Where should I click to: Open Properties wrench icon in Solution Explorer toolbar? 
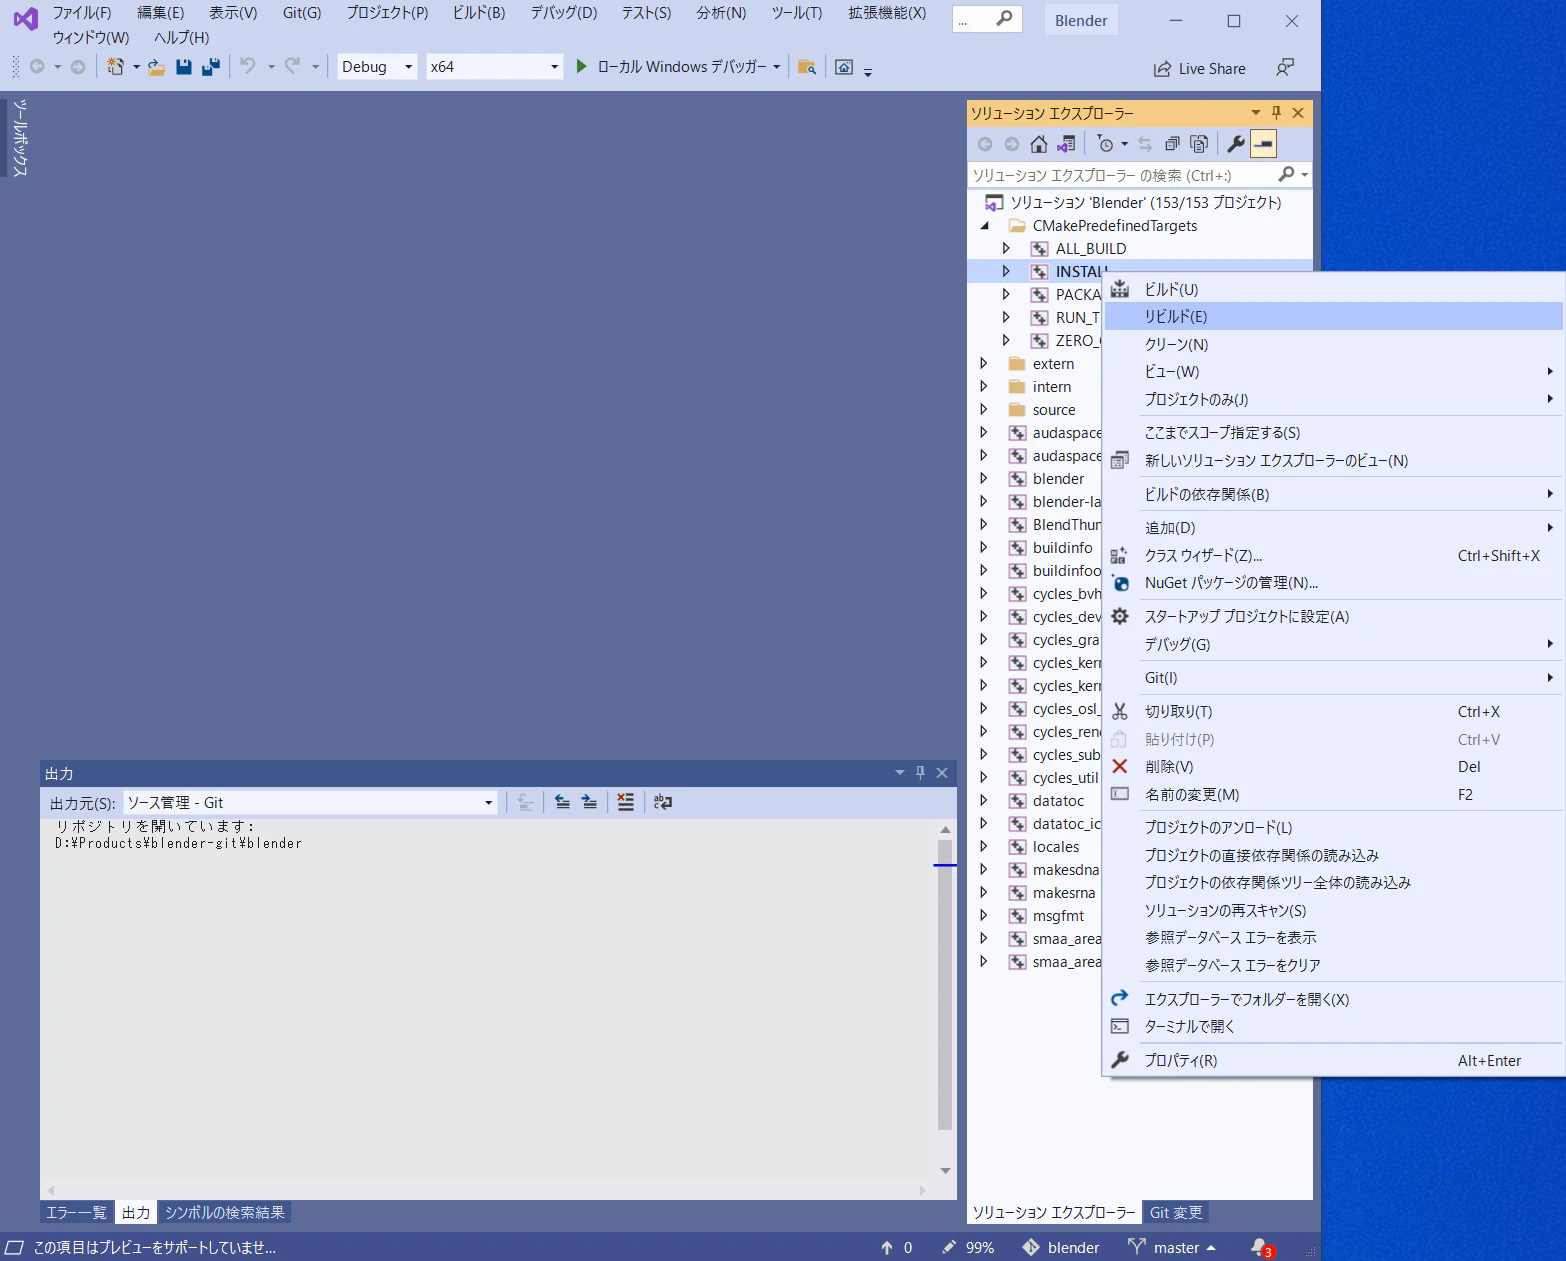[1236, 144]
